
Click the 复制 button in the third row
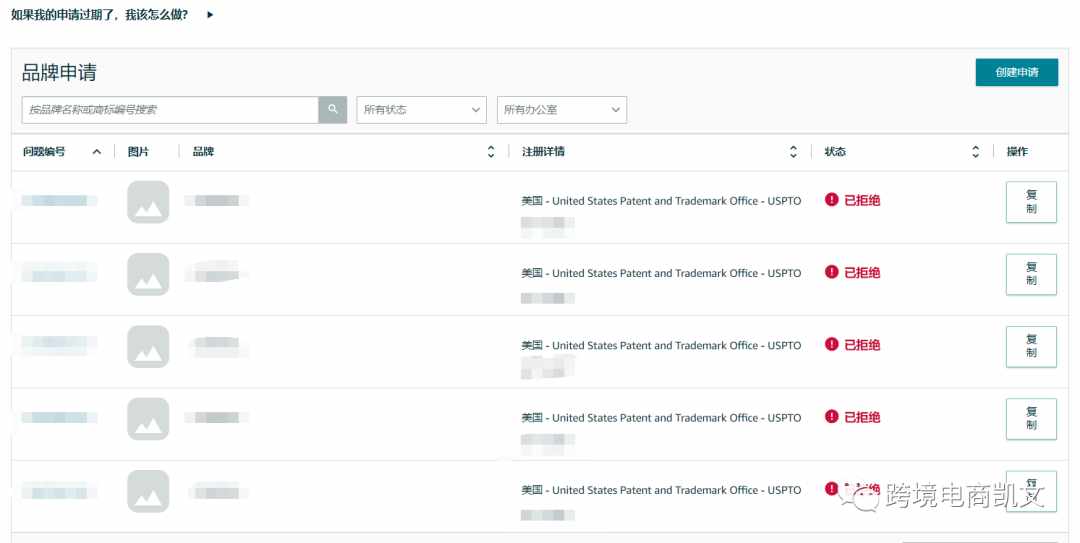[x=1031, y=347]
